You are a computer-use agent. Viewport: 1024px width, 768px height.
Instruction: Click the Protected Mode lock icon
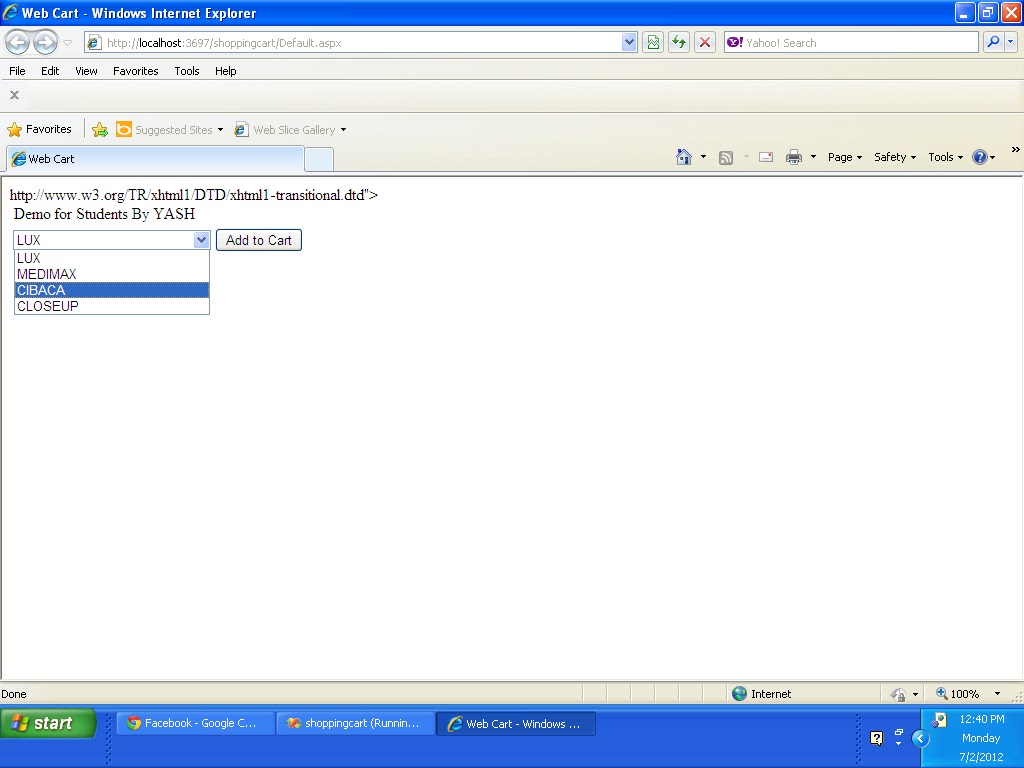click(899, 695)
